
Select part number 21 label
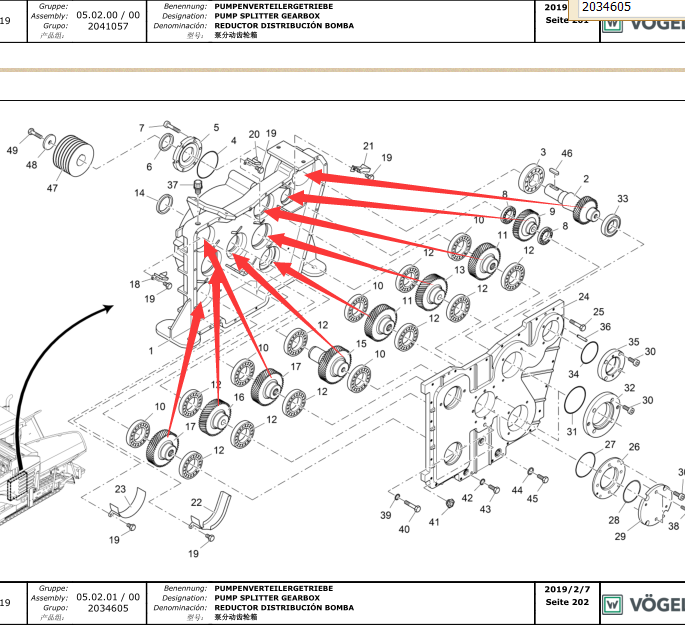[368, 146]
